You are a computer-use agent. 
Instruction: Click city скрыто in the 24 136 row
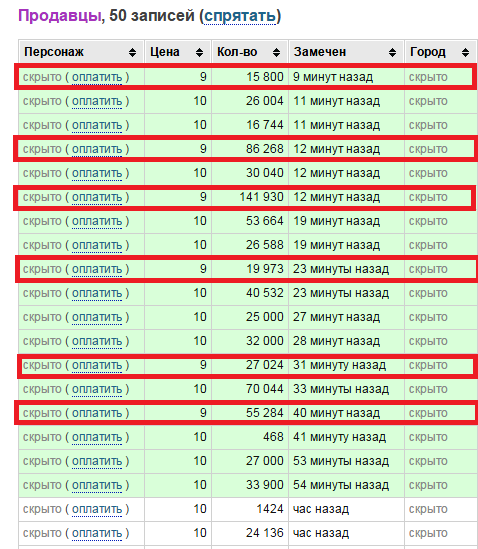(428, 533)
